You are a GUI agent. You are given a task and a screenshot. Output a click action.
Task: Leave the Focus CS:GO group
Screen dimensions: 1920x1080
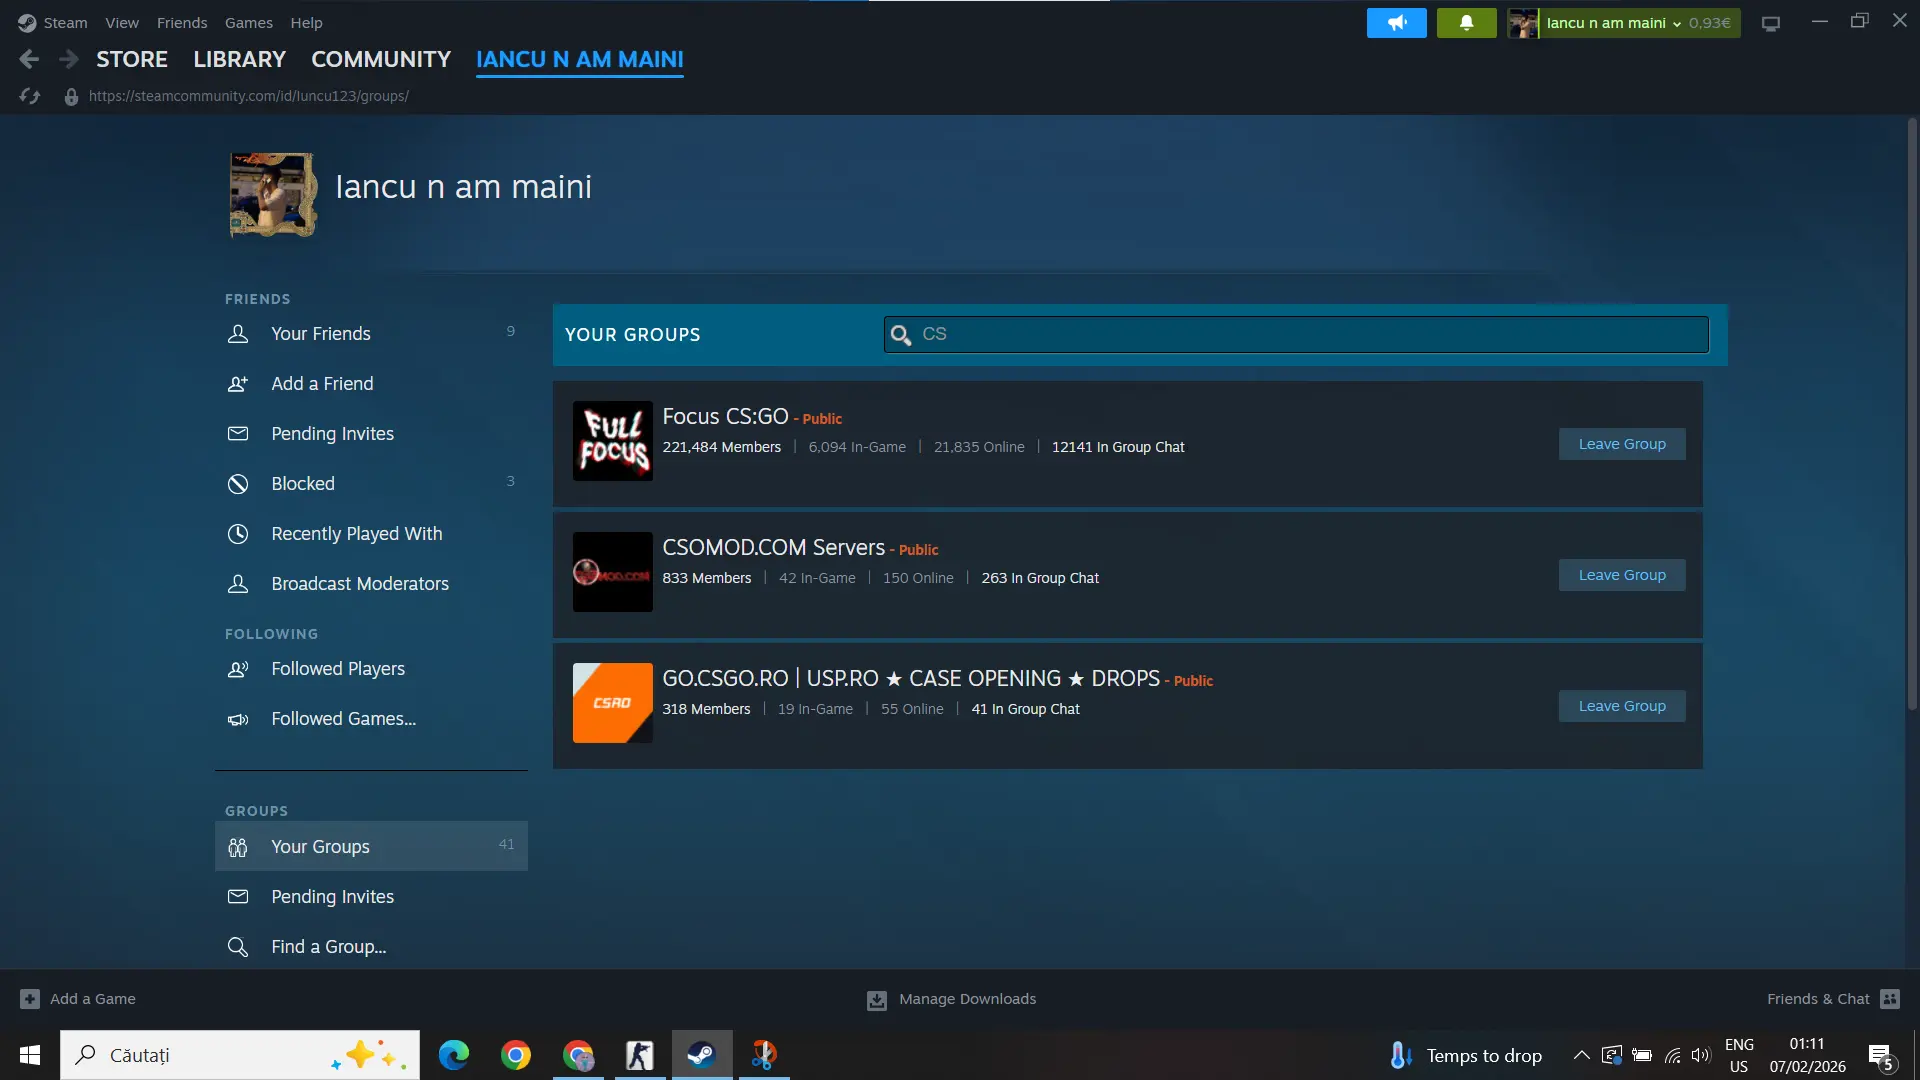(1622, 444)
